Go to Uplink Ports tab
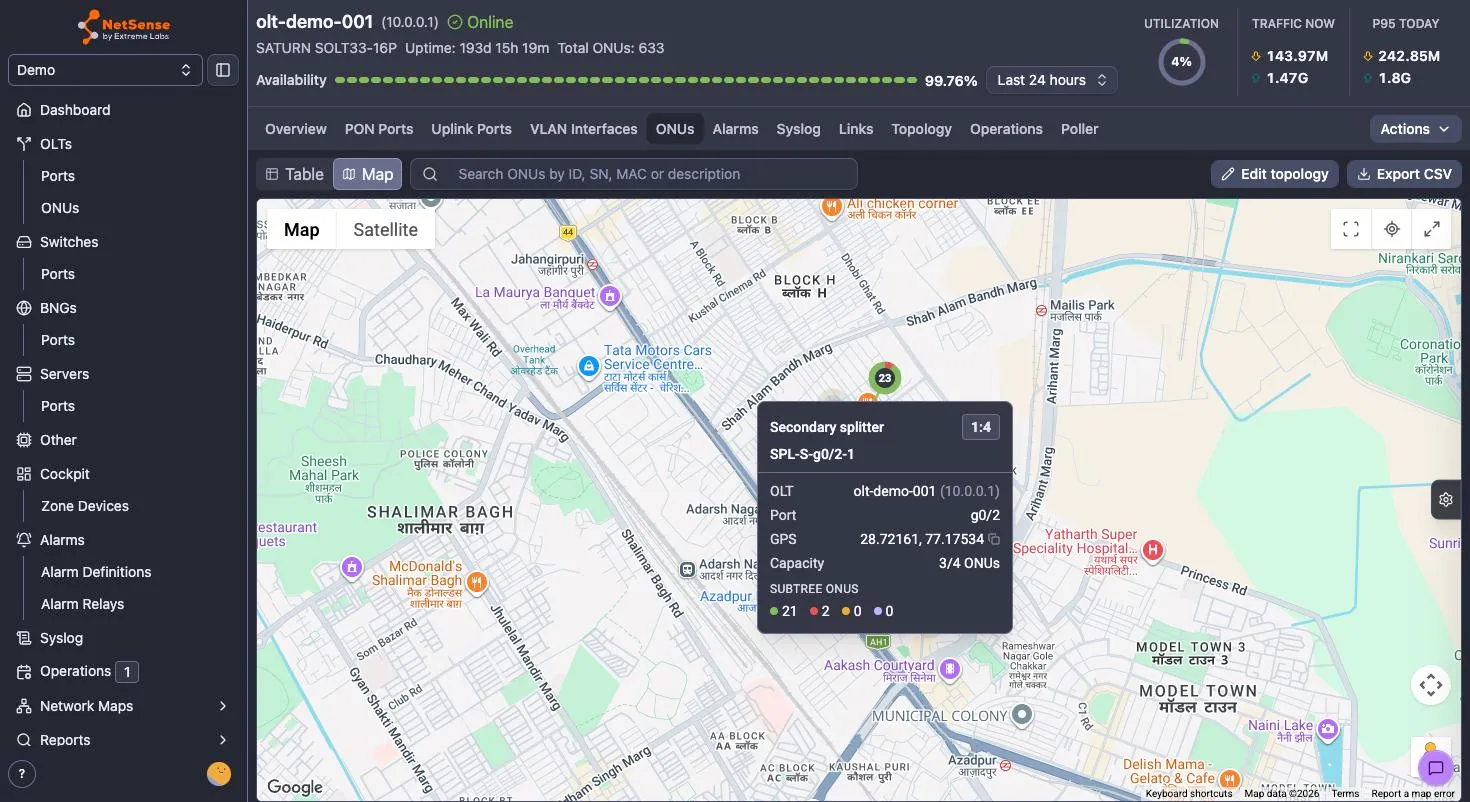1470x802 pixels. pyautogui.click(x=471, y=129)
